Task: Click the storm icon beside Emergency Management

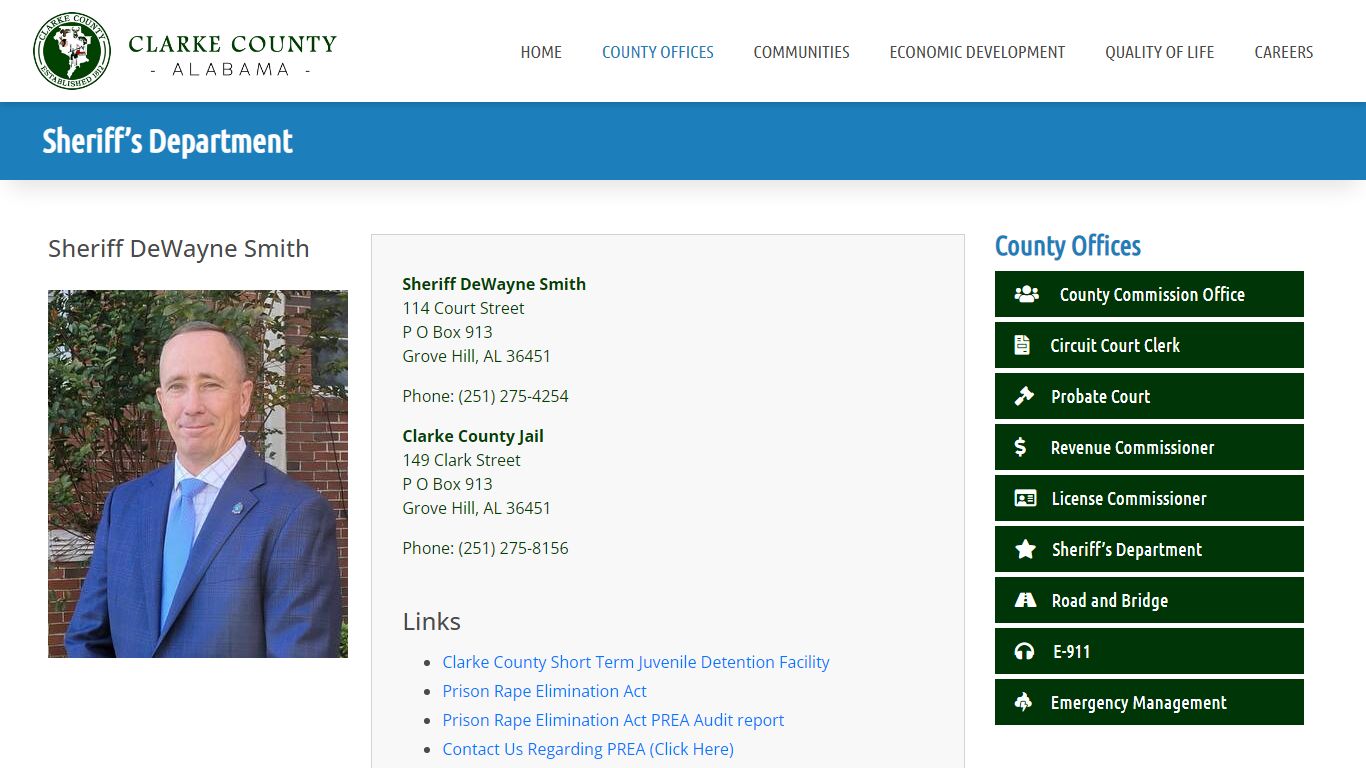Action: click(1023, 702)
